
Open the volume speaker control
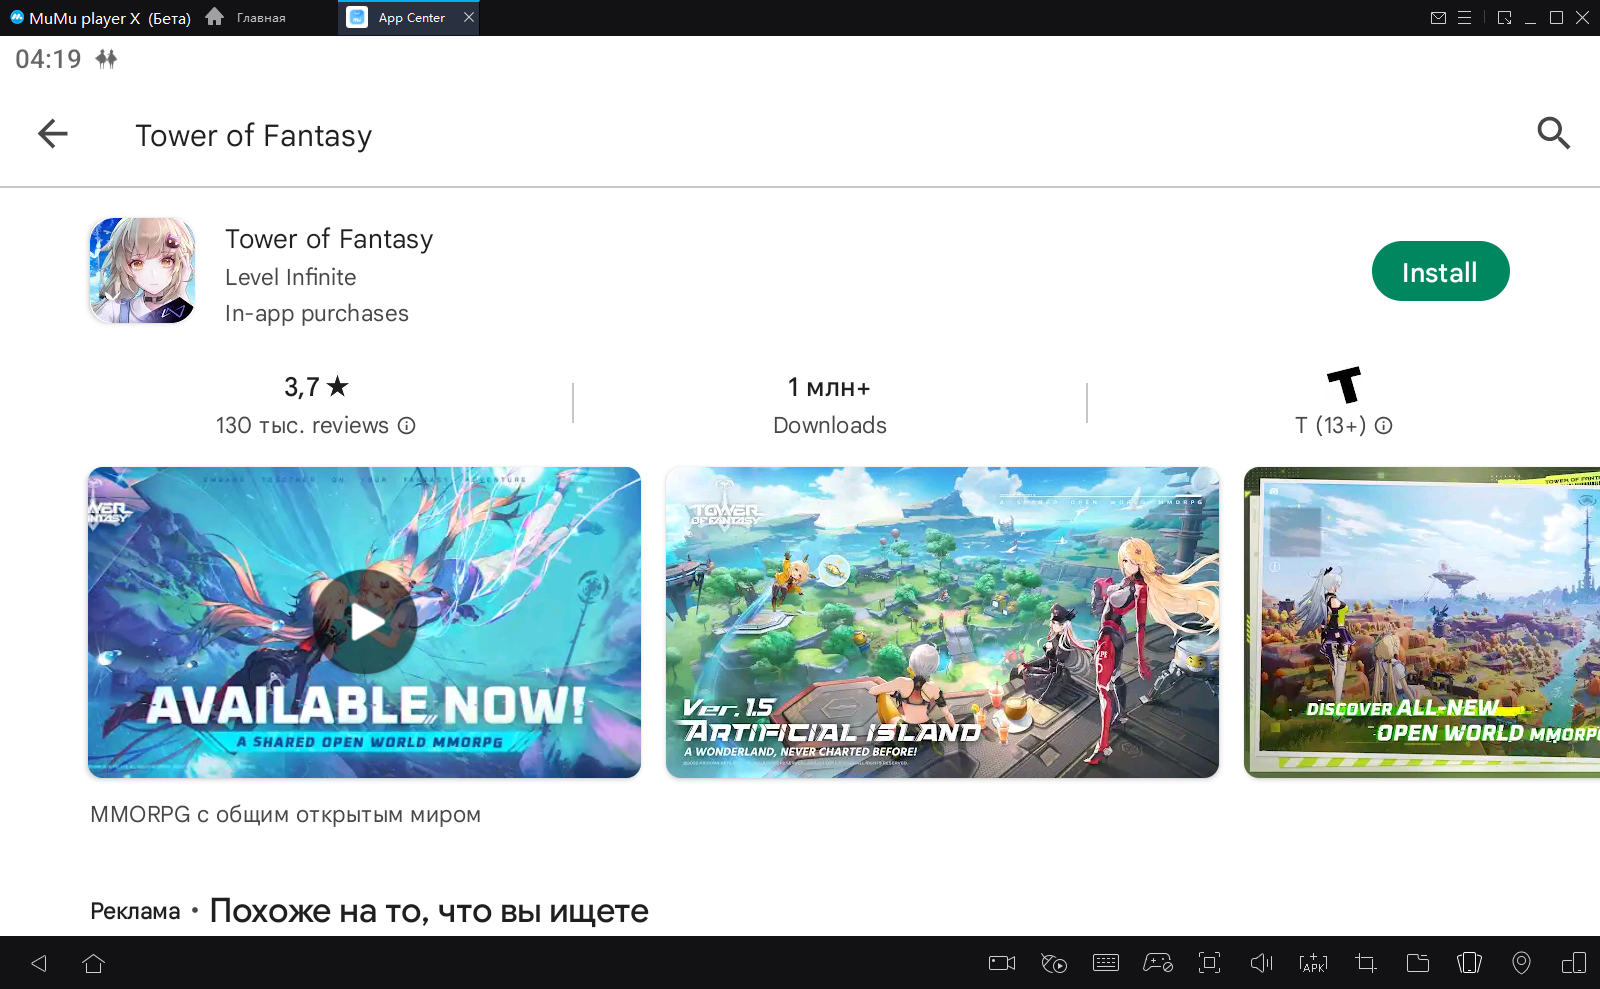pyautogui.click(x=1261, y=963)
